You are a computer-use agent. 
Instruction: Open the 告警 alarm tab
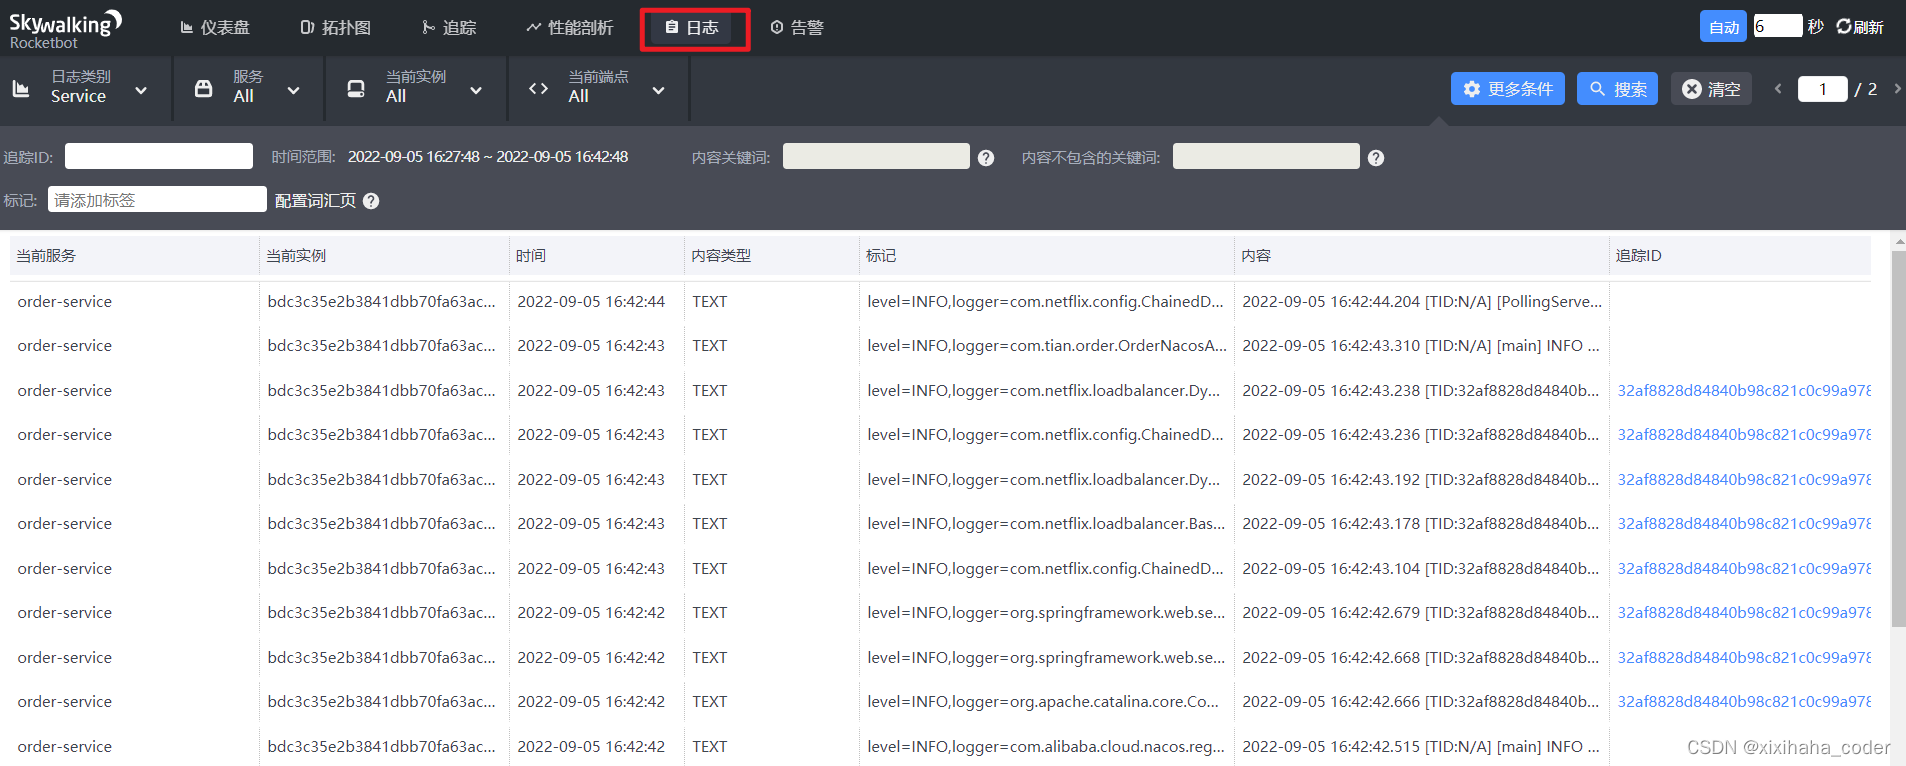coord(797,27)
